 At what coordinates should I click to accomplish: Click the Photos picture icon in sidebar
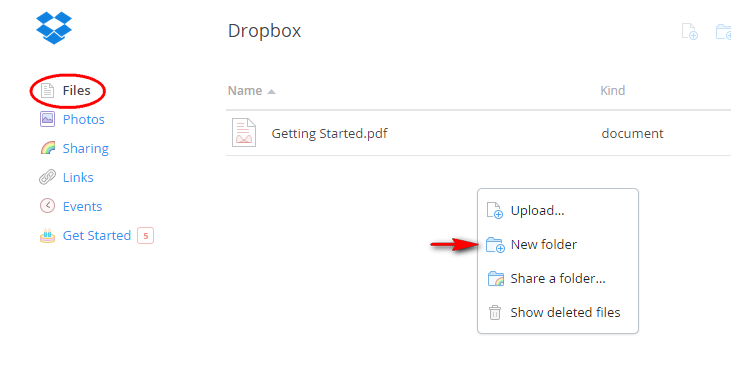point(47,119)
